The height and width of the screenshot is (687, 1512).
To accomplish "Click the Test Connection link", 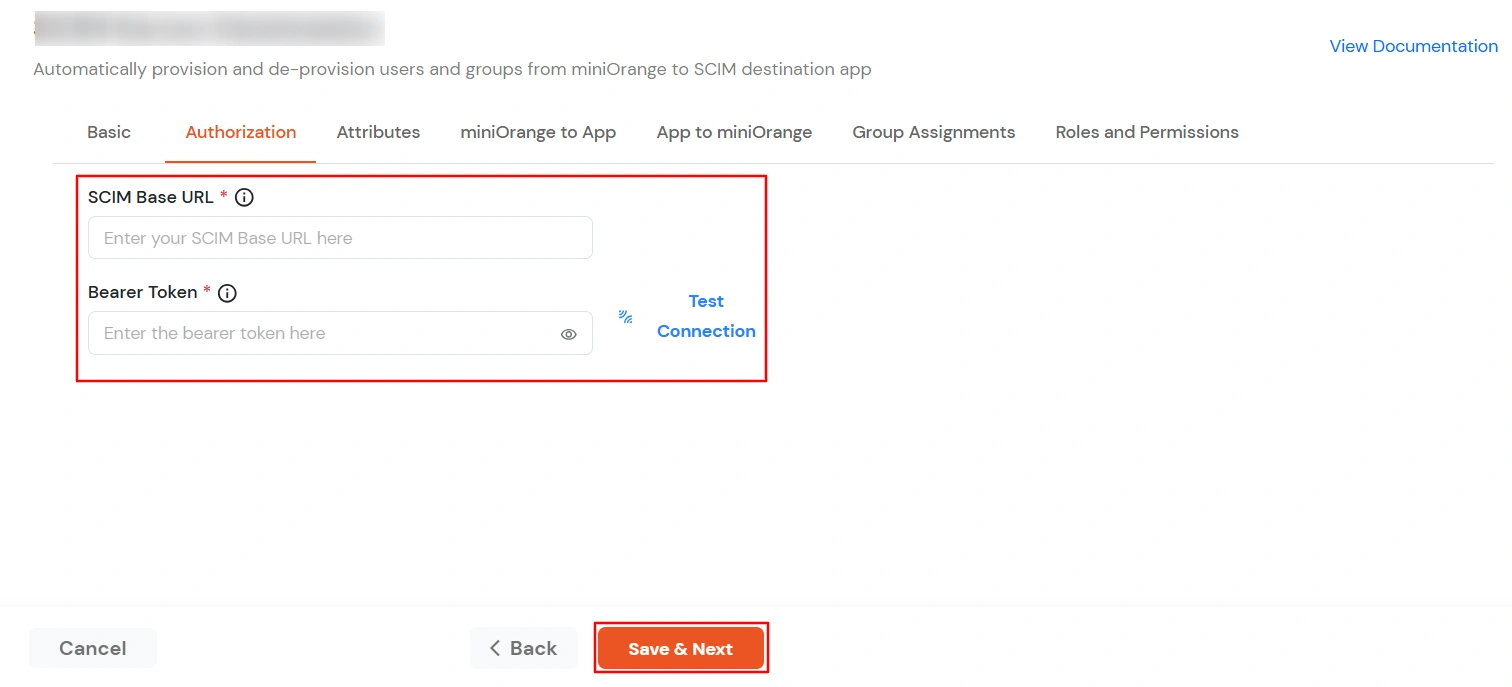I will [706, 315].
